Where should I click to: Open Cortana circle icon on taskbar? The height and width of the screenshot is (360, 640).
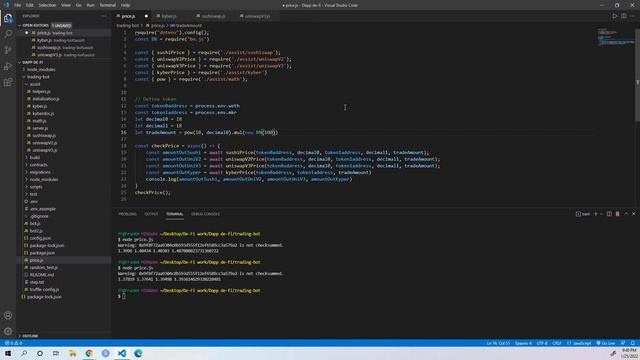[40, 353]
